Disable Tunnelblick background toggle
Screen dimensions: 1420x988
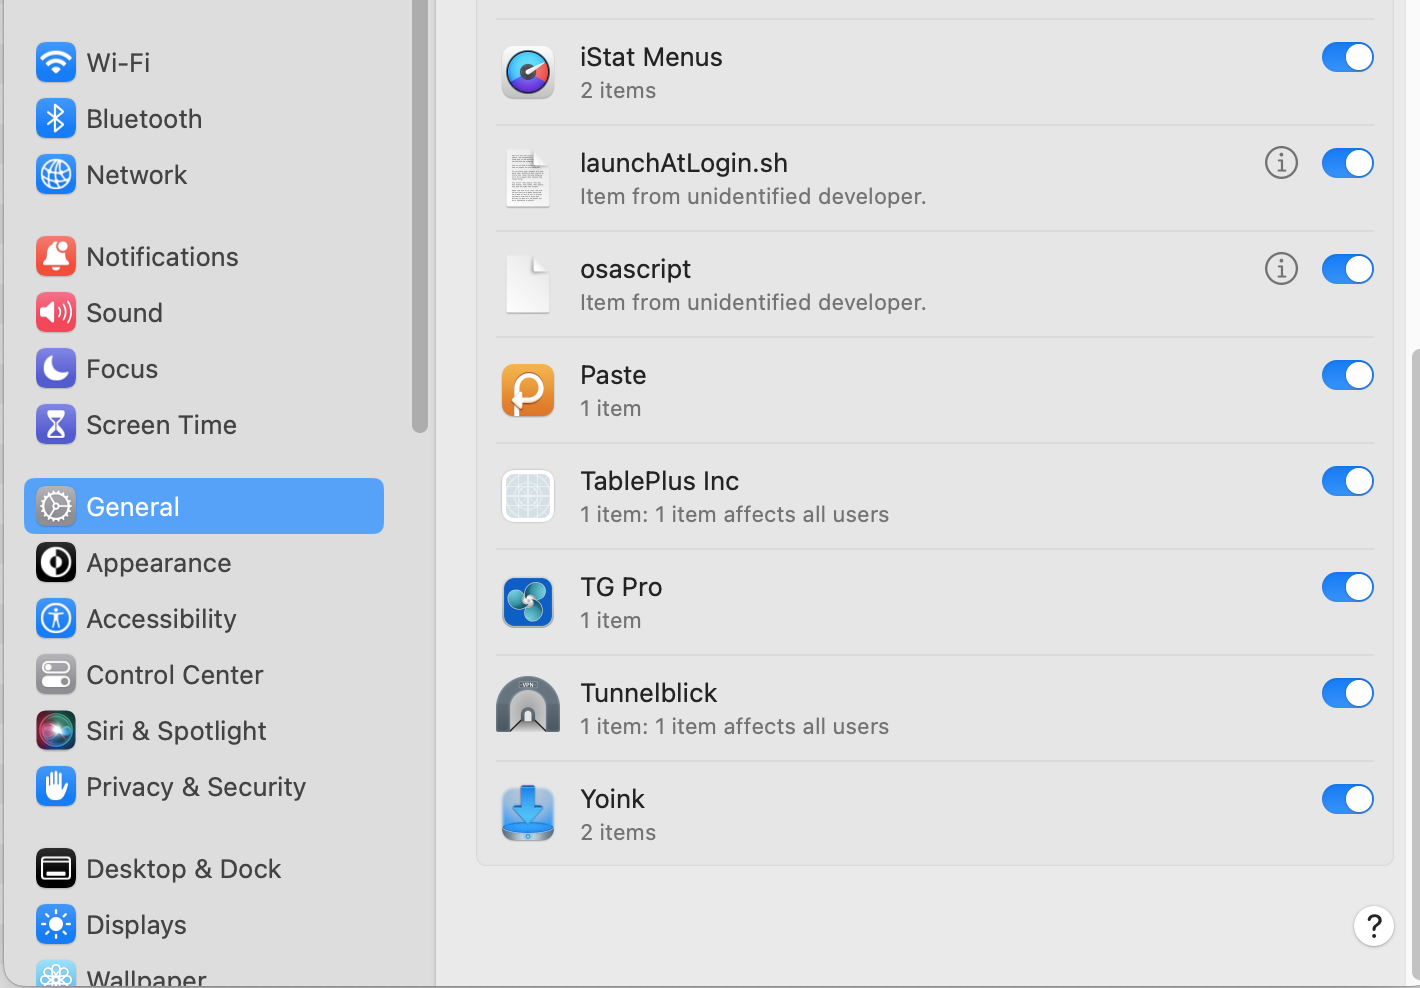(1348, 693)
